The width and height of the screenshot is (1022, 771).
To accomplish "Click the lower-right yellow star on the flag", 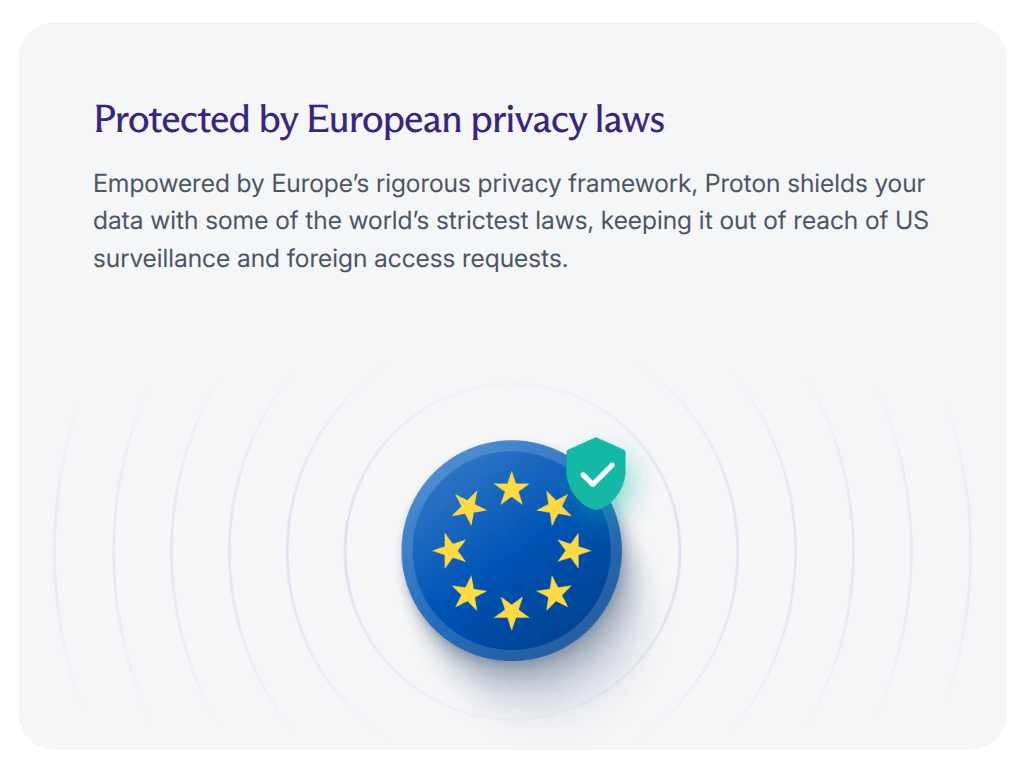I will pos(554,594).
